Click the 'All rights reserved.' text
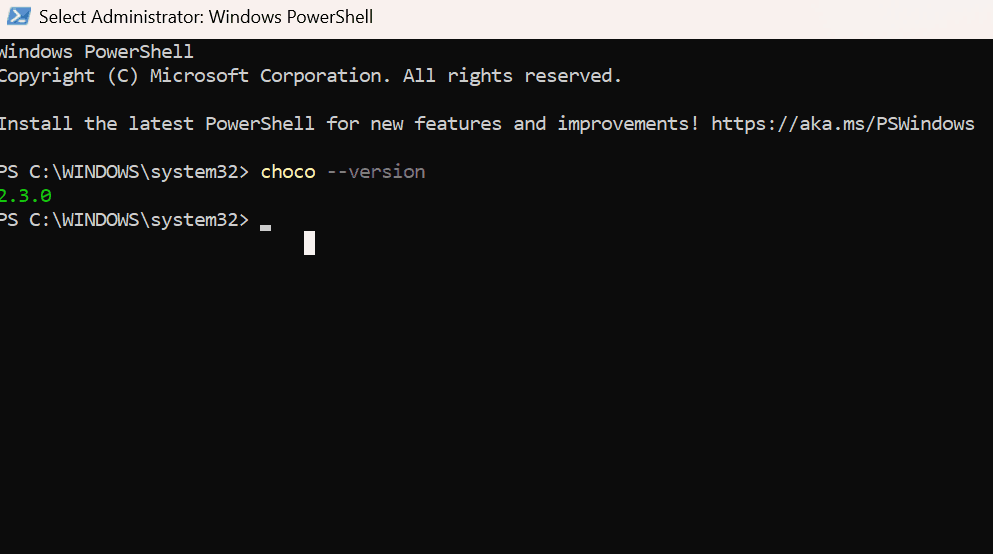993x554 pixels. coord(512,76)
